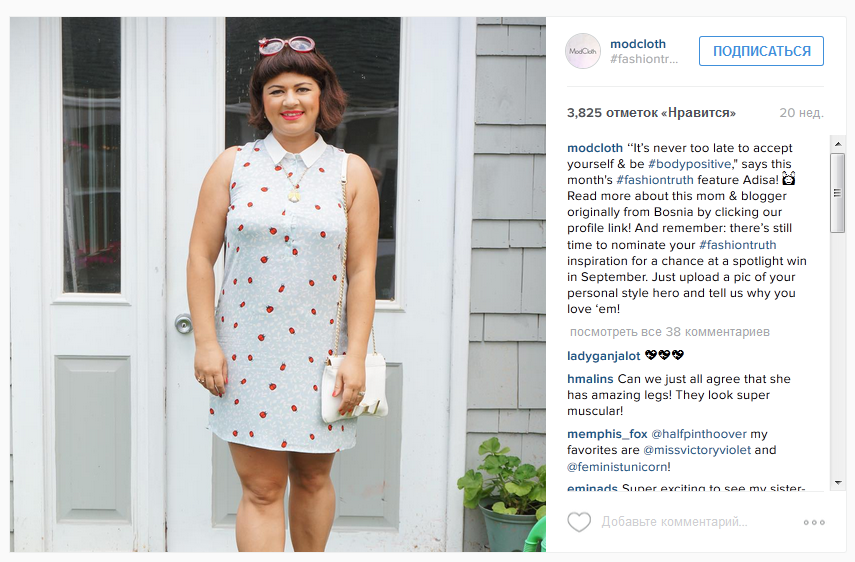Open the three-dots more options menu
This screenshot has height=562, width=855.
pyautogui.click(x=814, y=522)
